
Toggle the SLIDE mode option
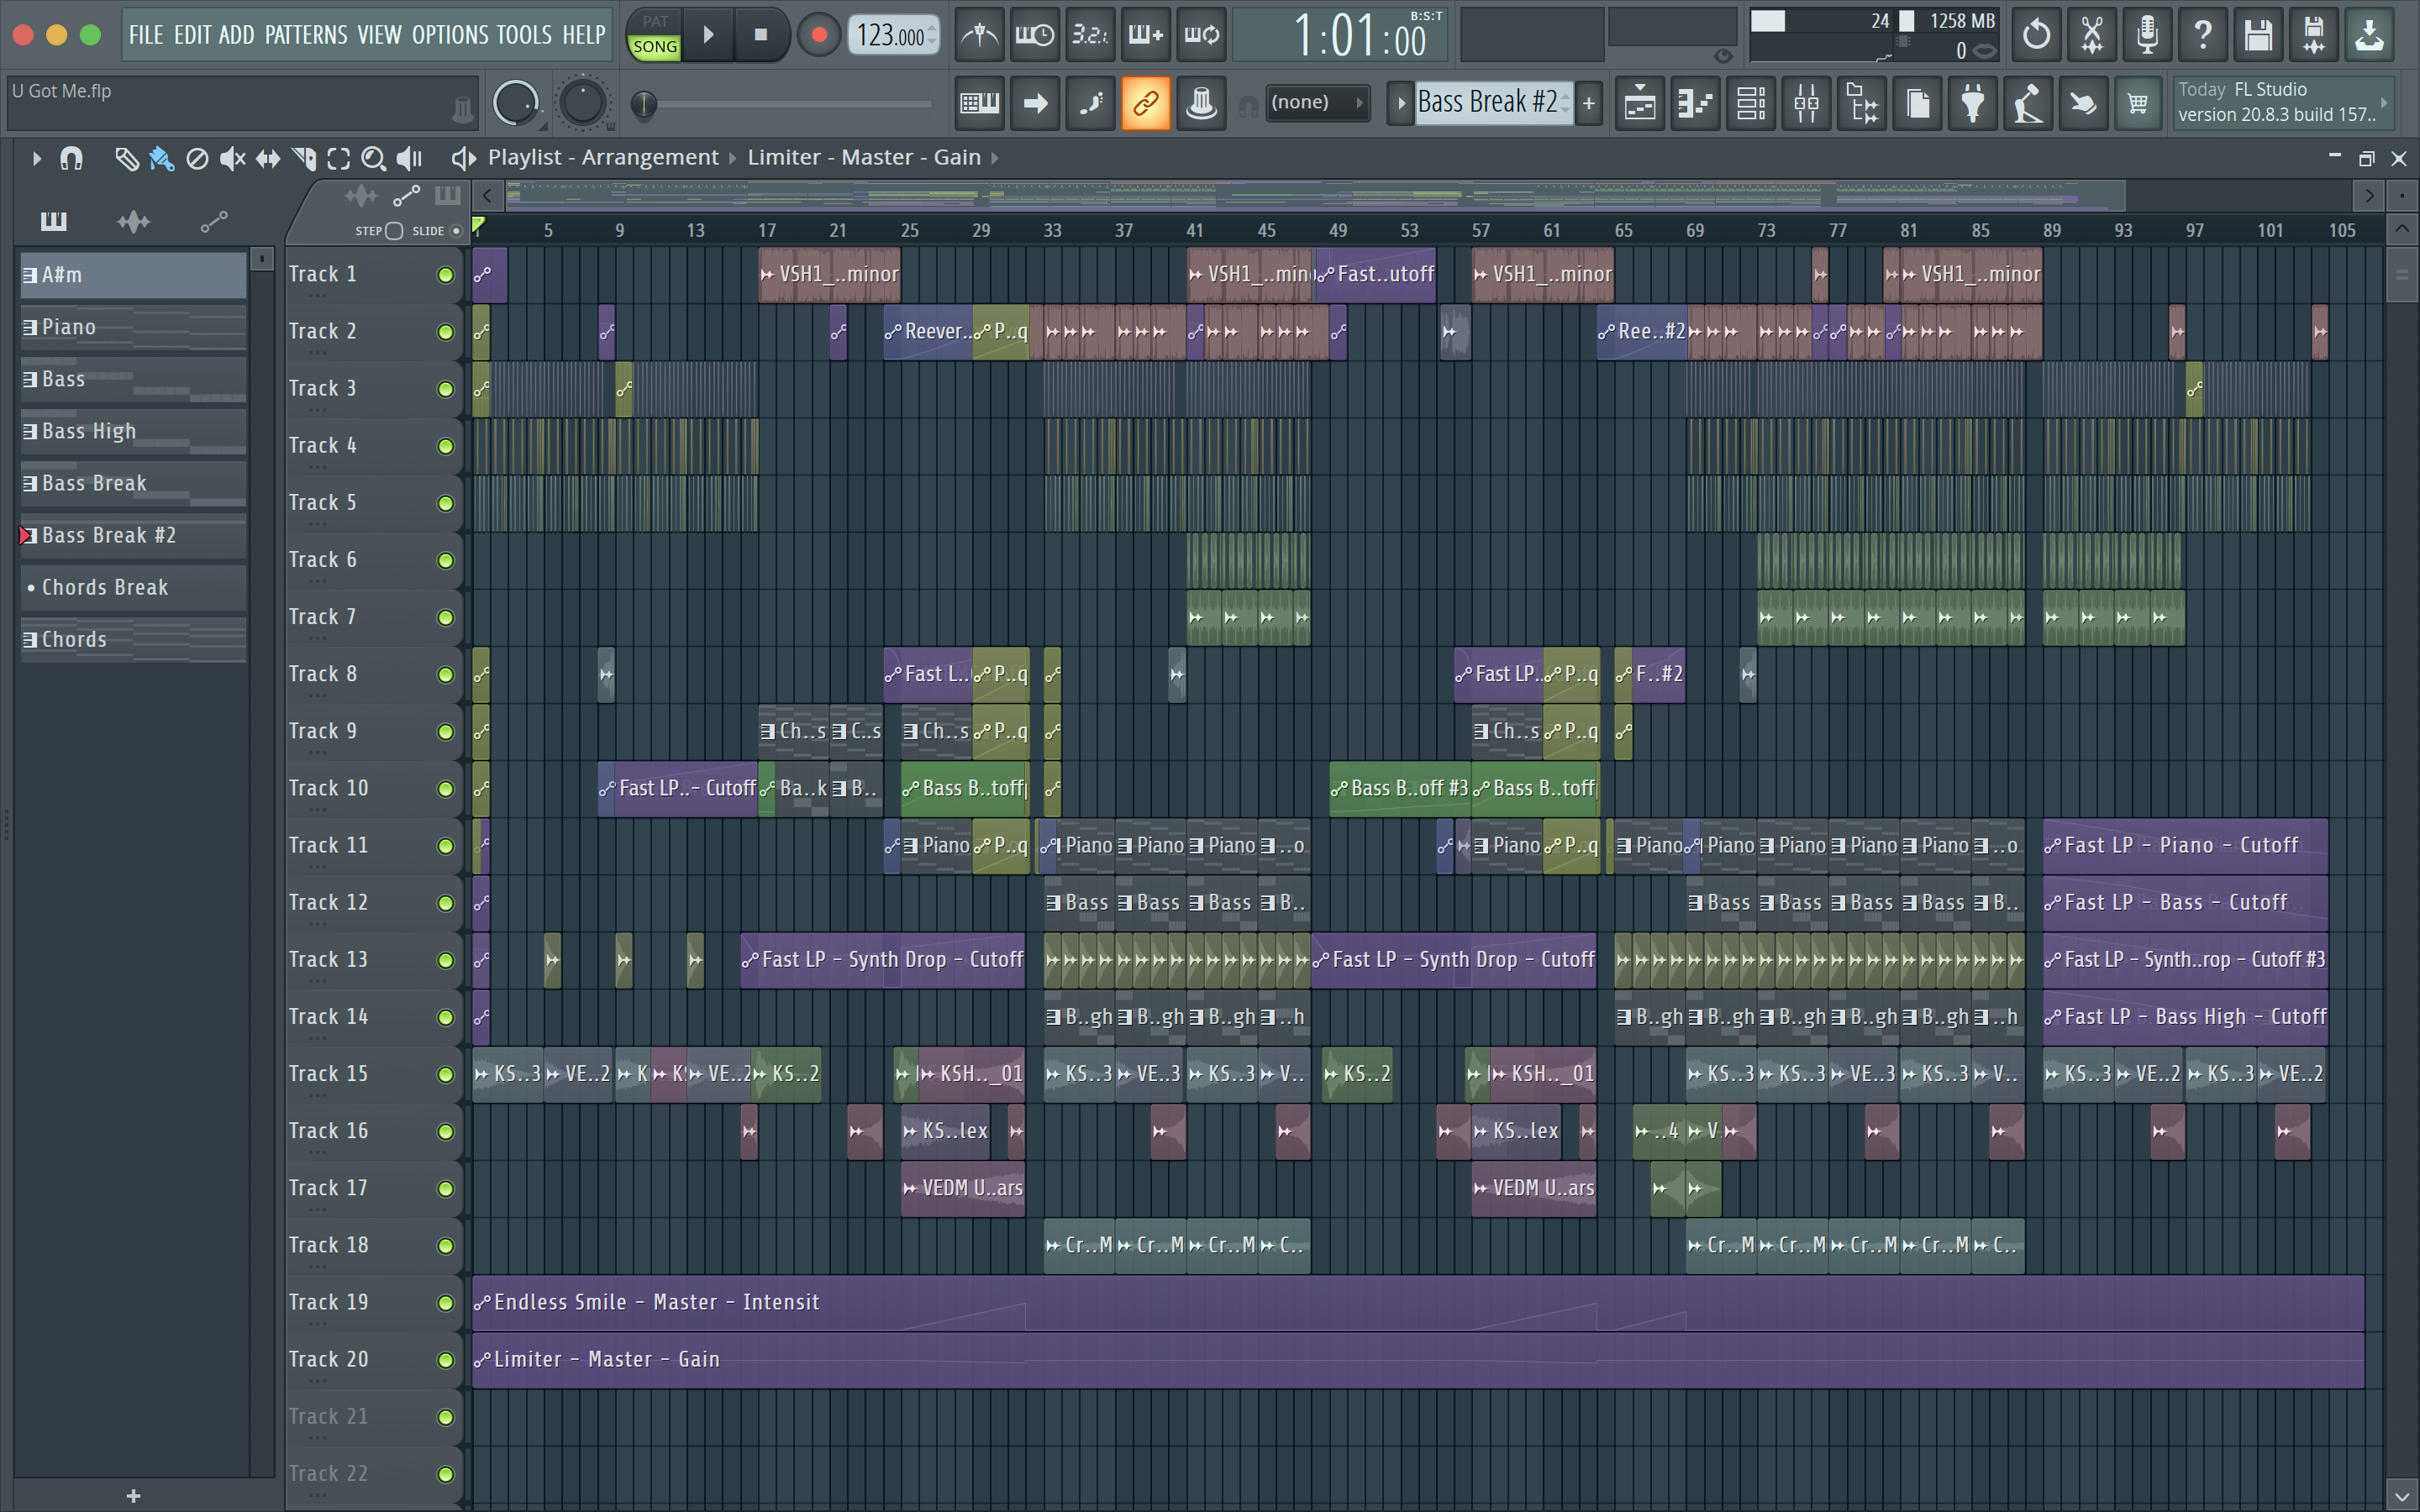[x=457, y=231]
